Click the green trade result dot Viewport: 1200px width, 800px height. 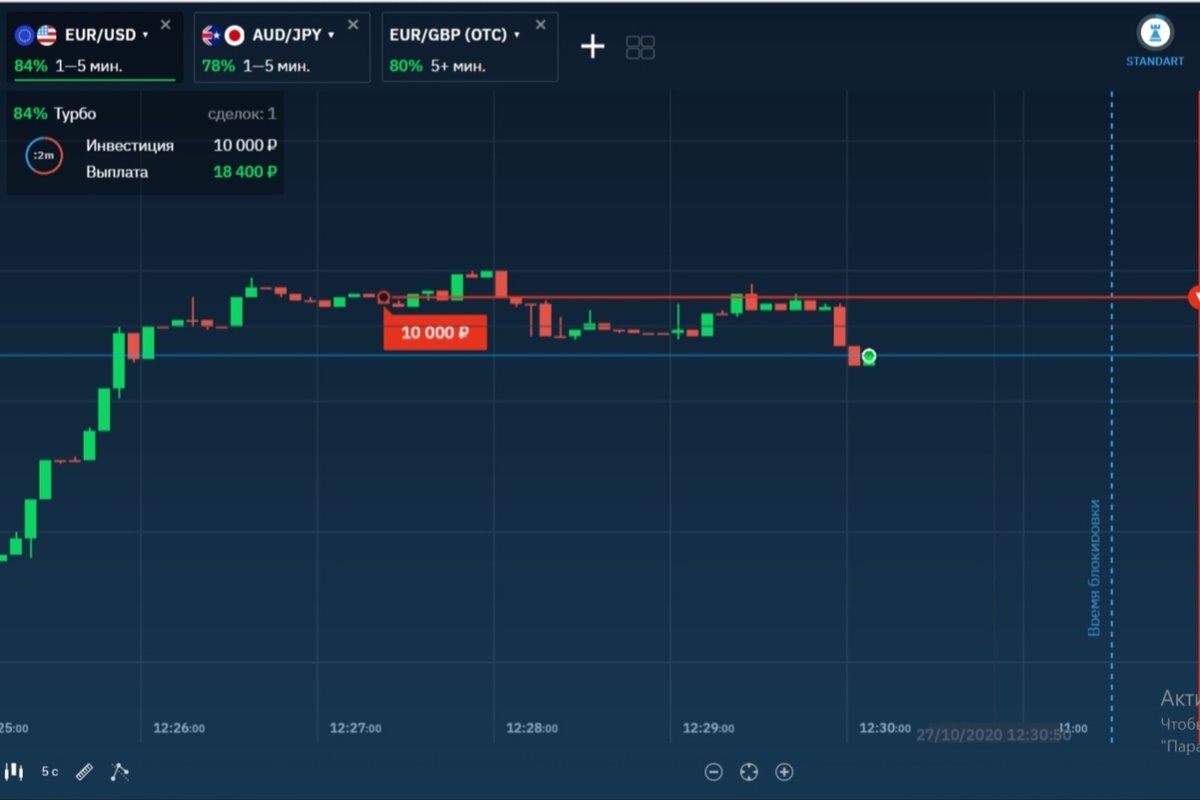(869, 357)
